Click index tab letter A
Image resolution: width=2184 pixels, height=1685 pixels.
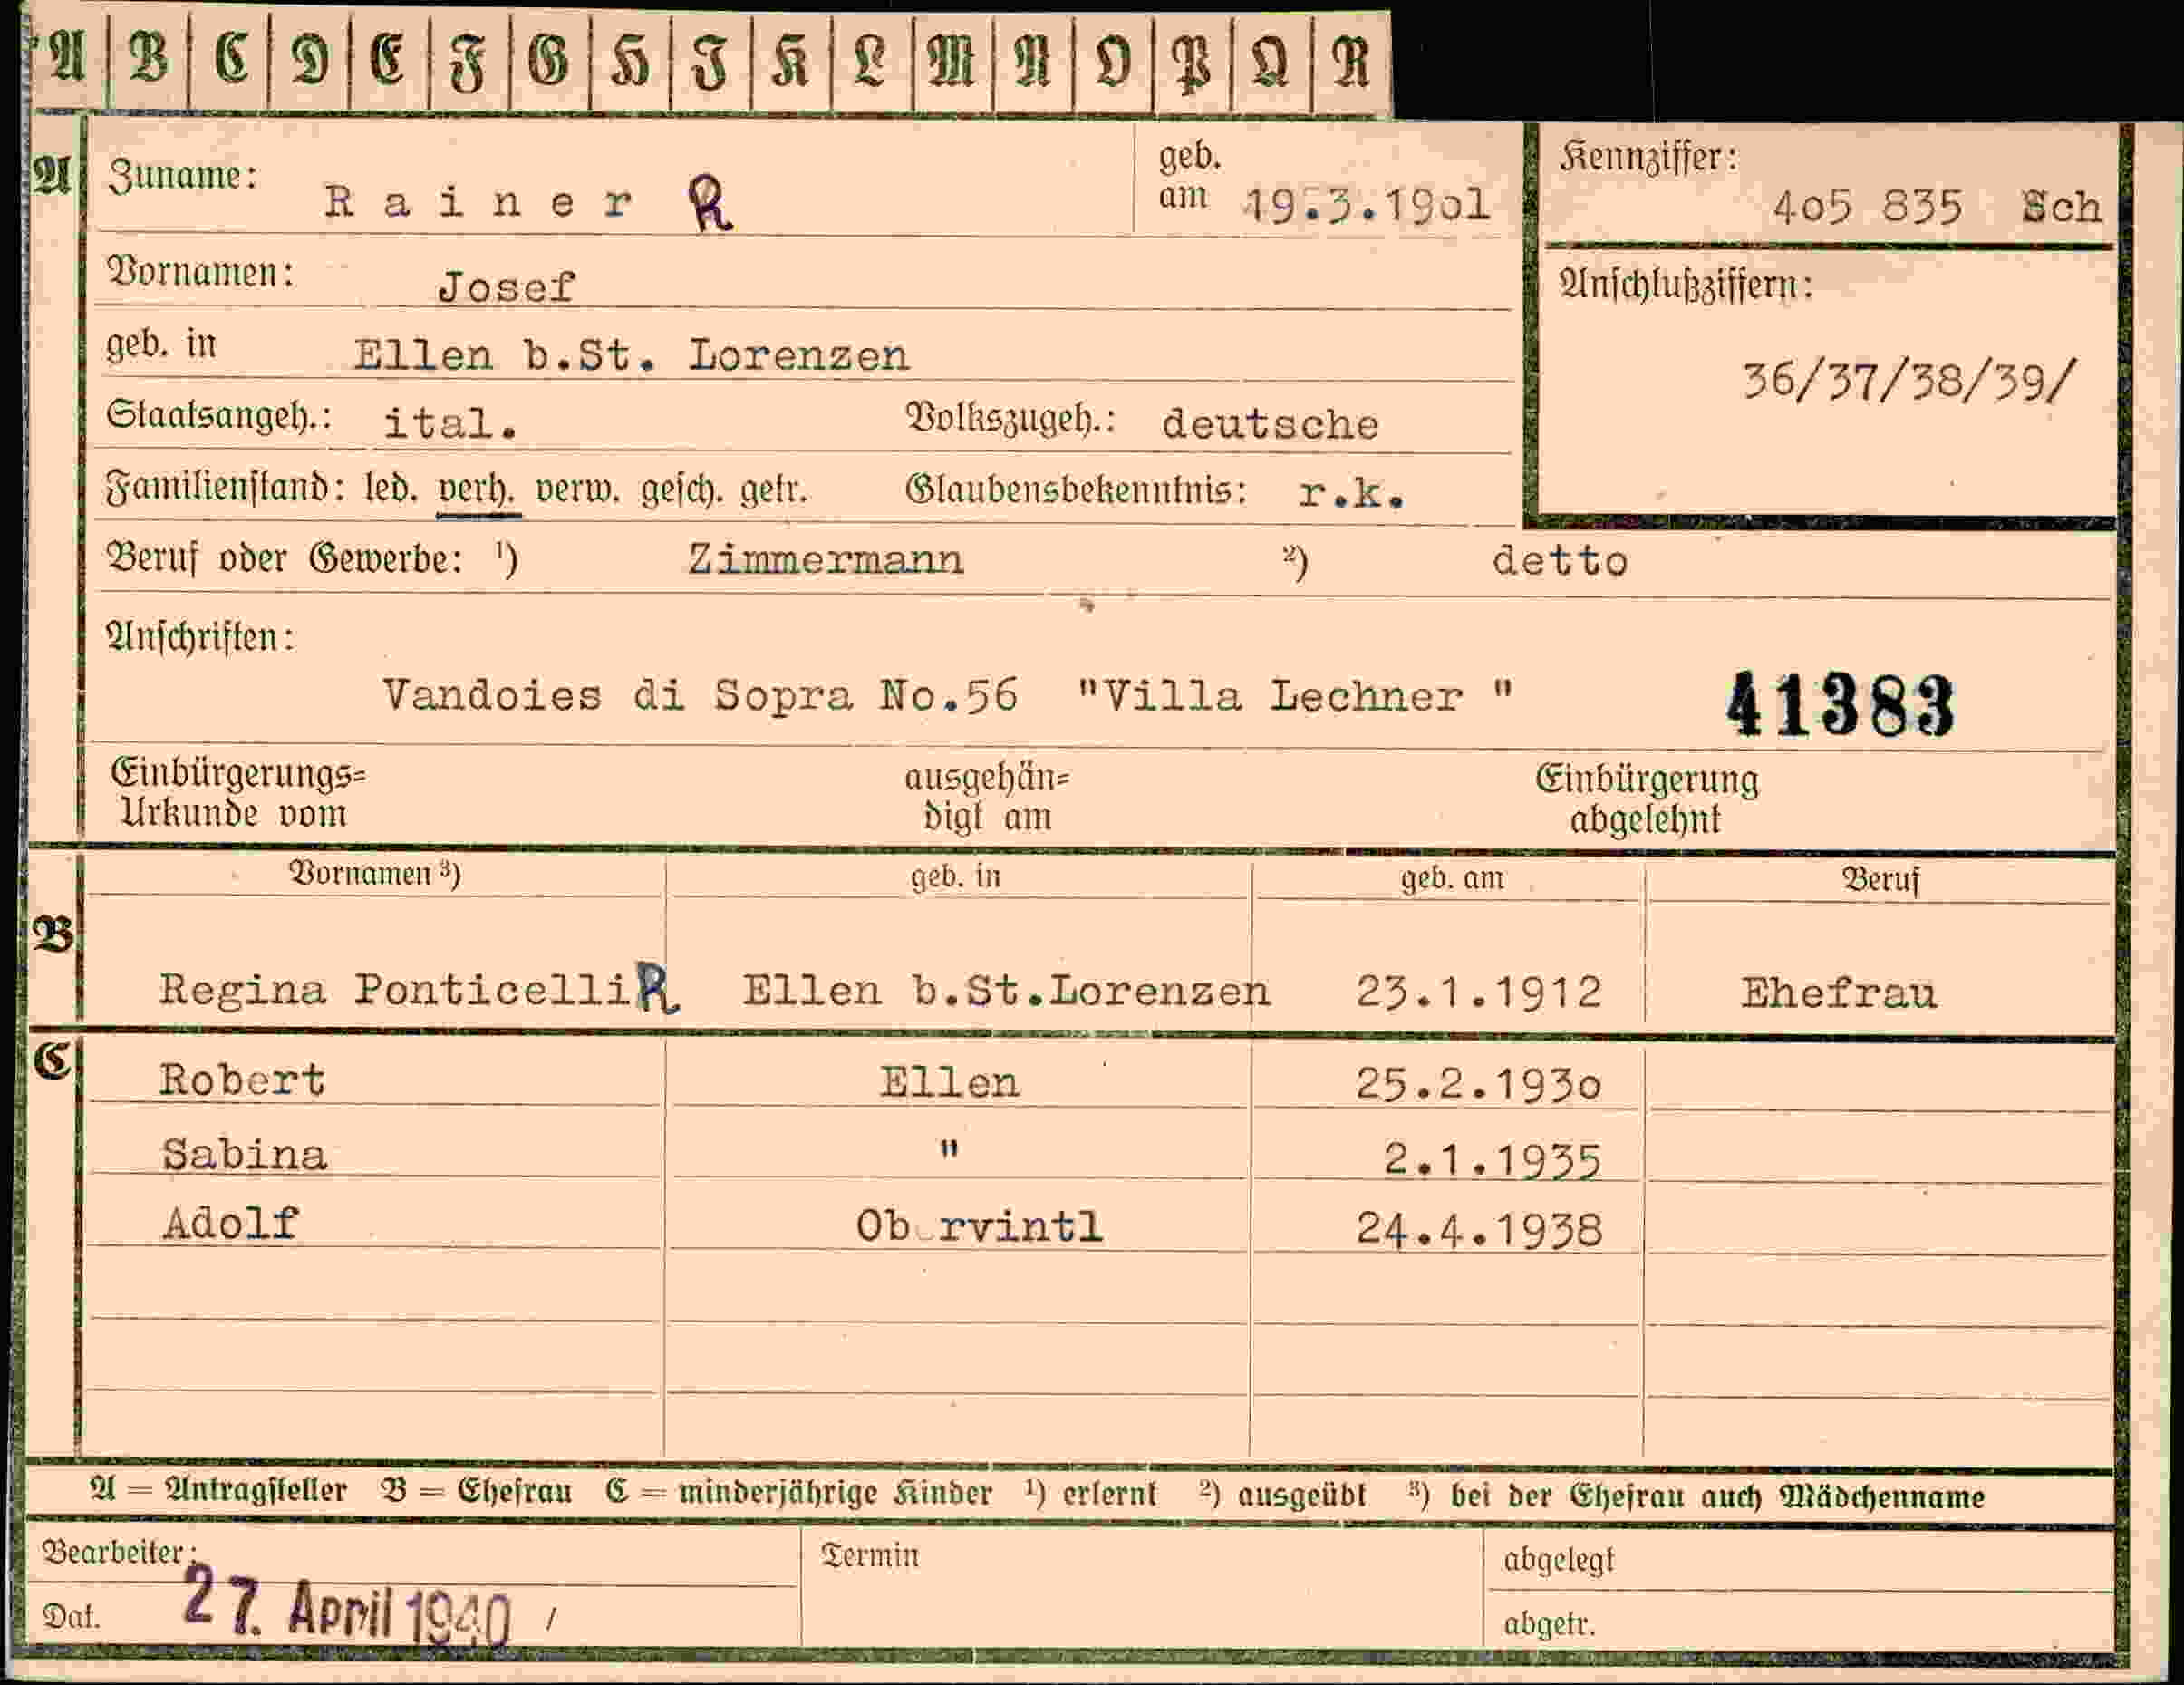(x=66, y=57)
